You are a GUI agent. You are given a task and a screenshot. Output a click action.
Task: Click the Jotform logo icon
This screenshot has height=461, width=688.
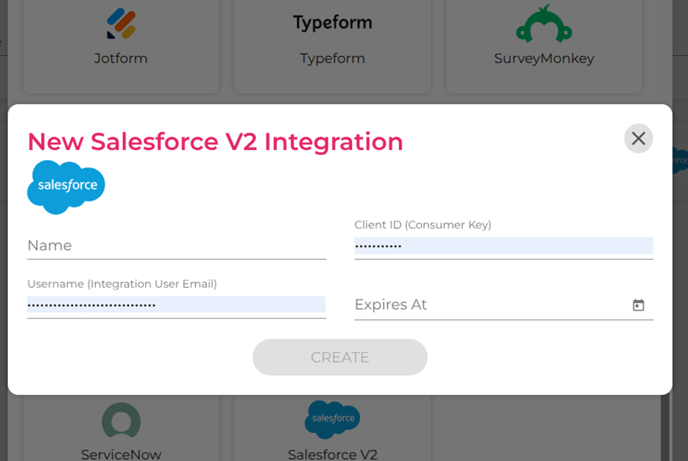[121, 23]
